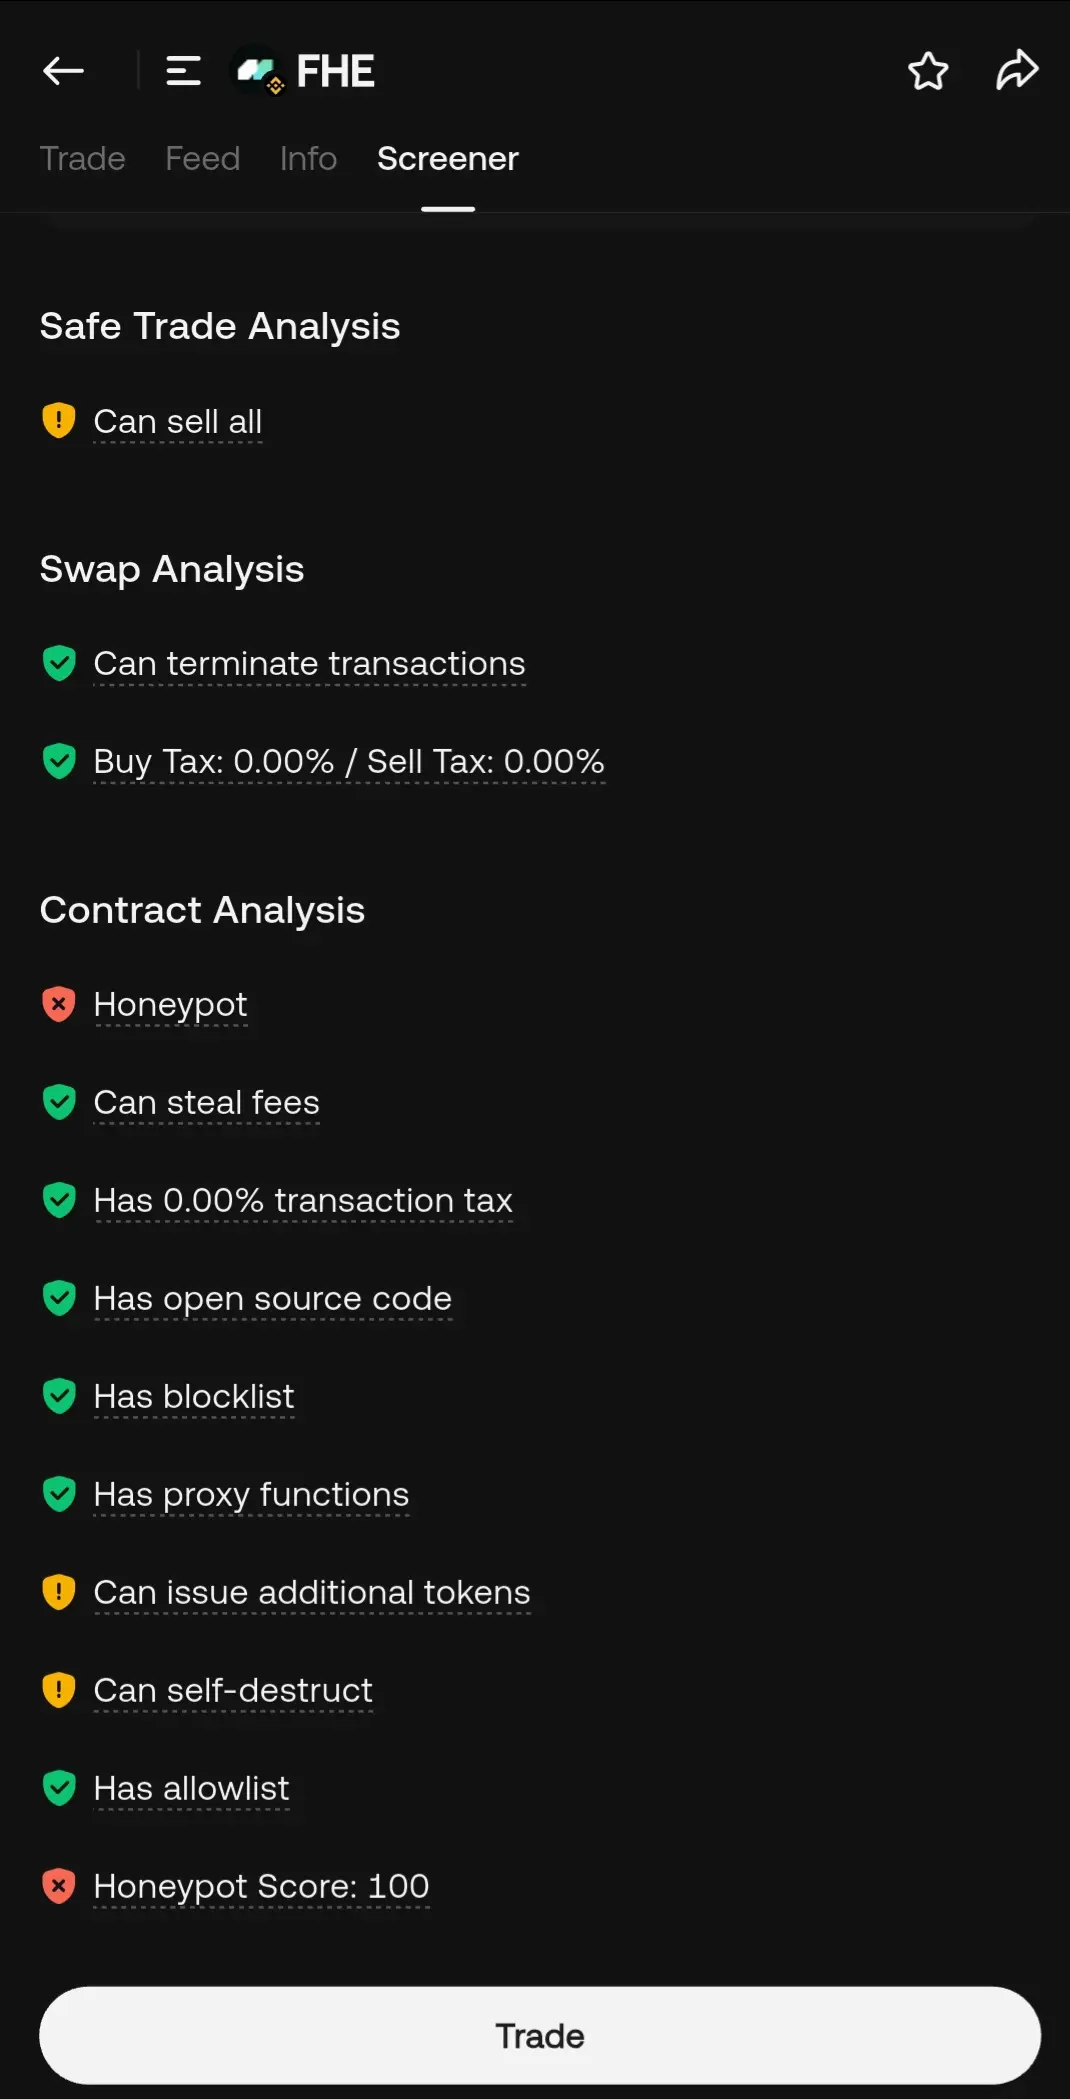Open the Feed tab

pos(202,159)
